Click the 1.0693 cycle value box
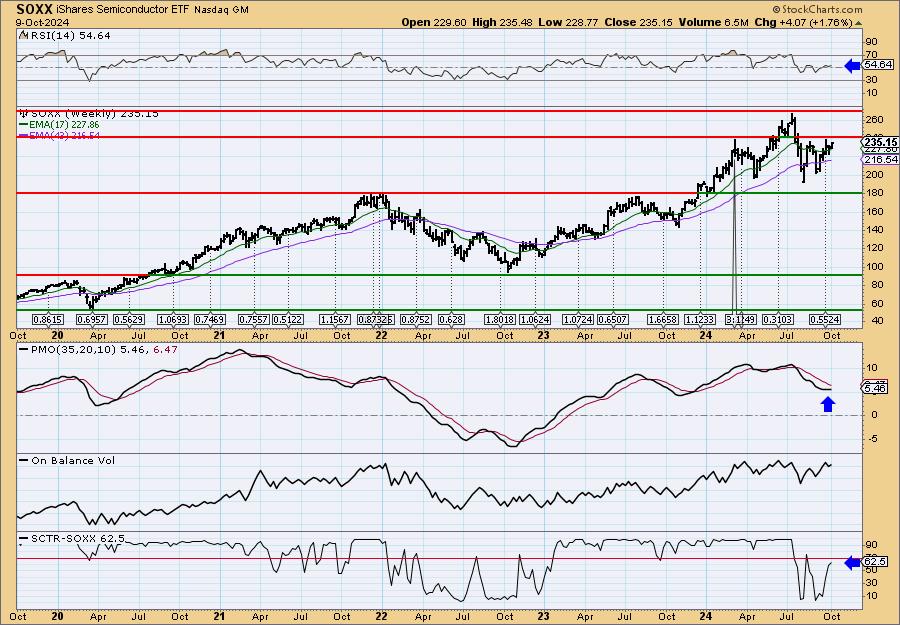 pos(173,319)
